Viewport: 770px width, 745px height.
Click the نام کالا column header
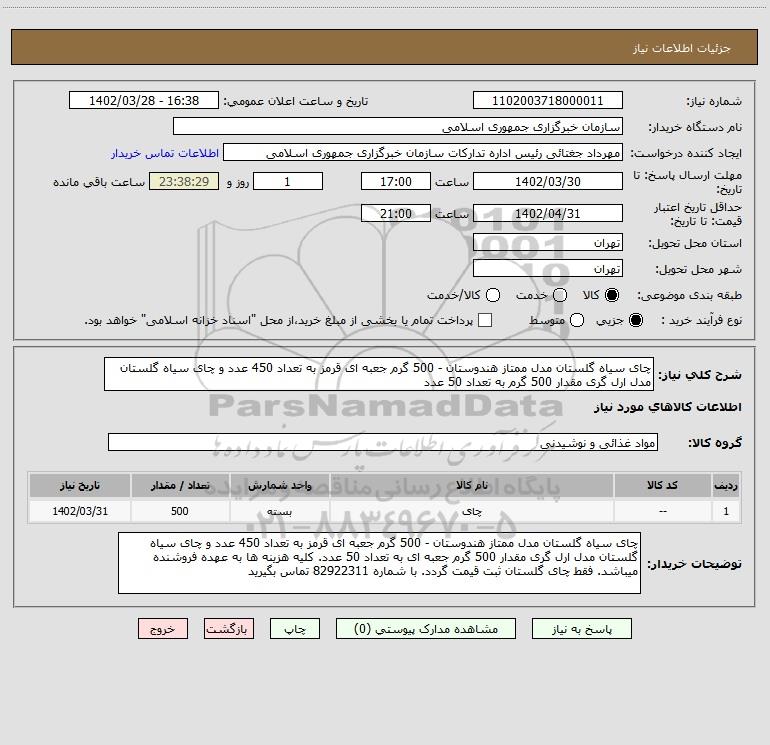point(471,485)
